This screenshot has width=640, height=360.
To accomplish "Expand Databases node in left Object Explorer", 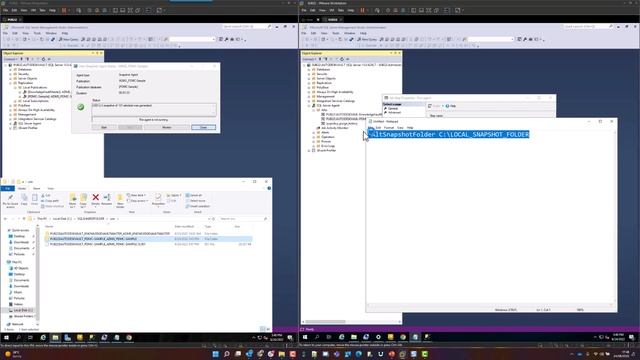I will coord(11,70).
